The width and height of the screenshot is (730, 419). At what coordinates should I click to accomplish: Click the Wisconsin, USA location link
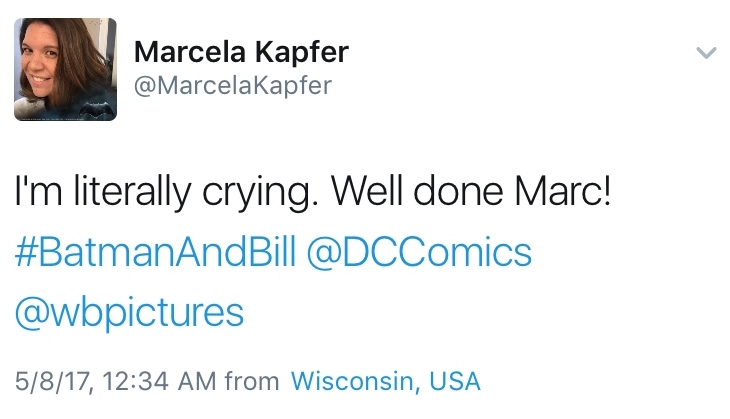click(x=385, y=381)
